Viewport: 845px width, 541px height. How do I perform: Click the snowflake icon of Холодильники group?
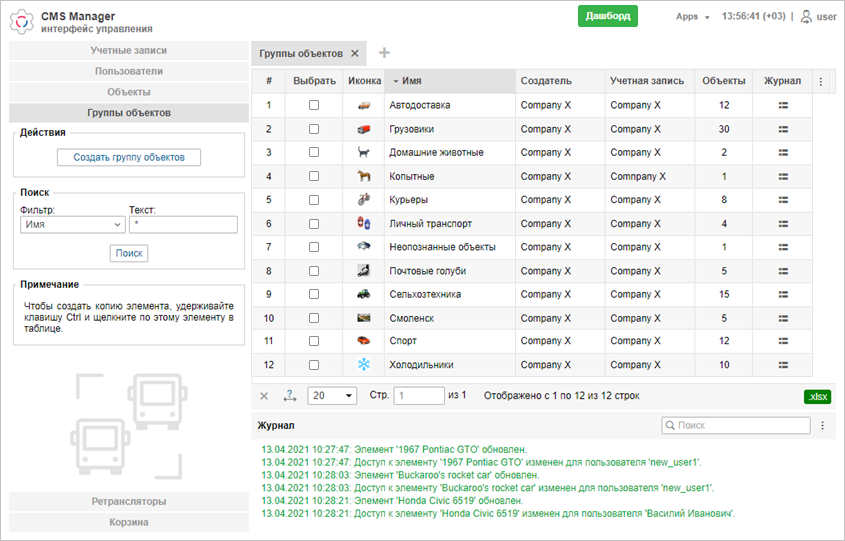[364, 365]
